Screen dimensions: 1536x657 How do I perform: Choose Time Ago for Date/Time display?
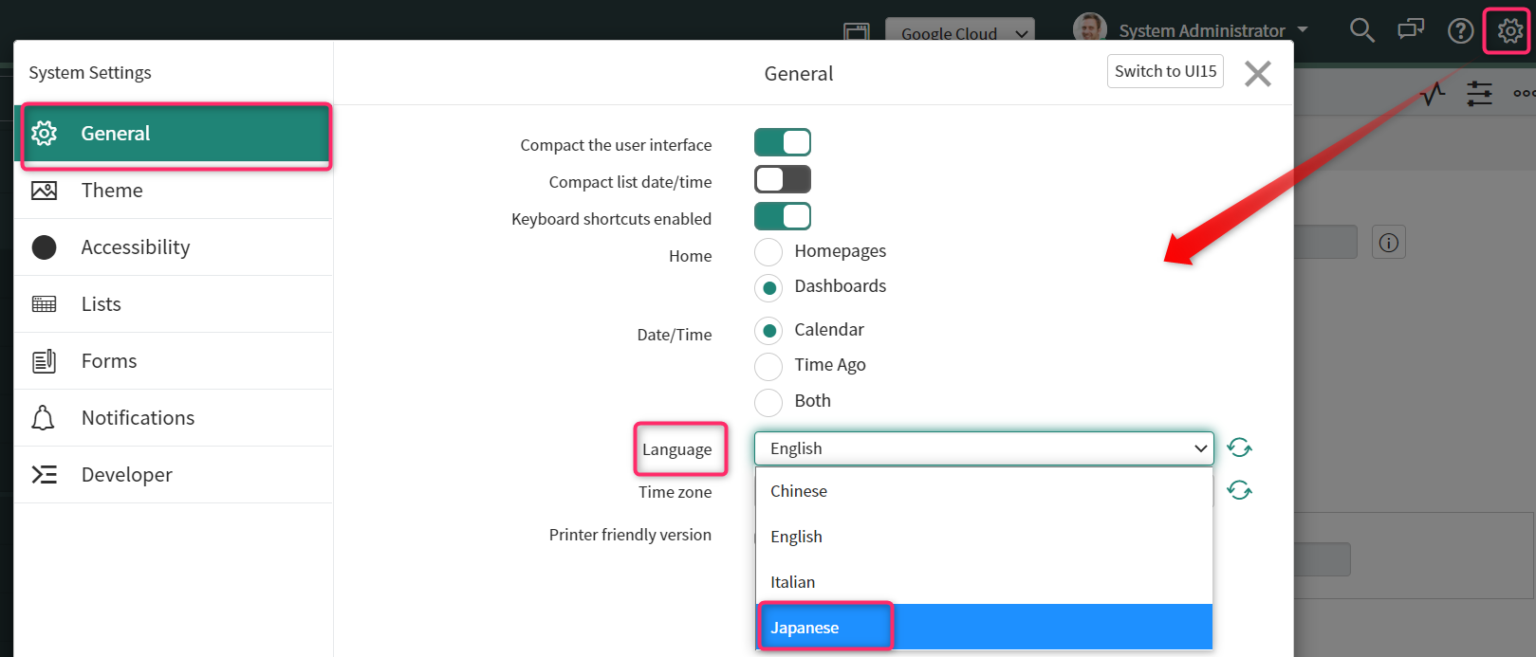click(x=768, y=366)
